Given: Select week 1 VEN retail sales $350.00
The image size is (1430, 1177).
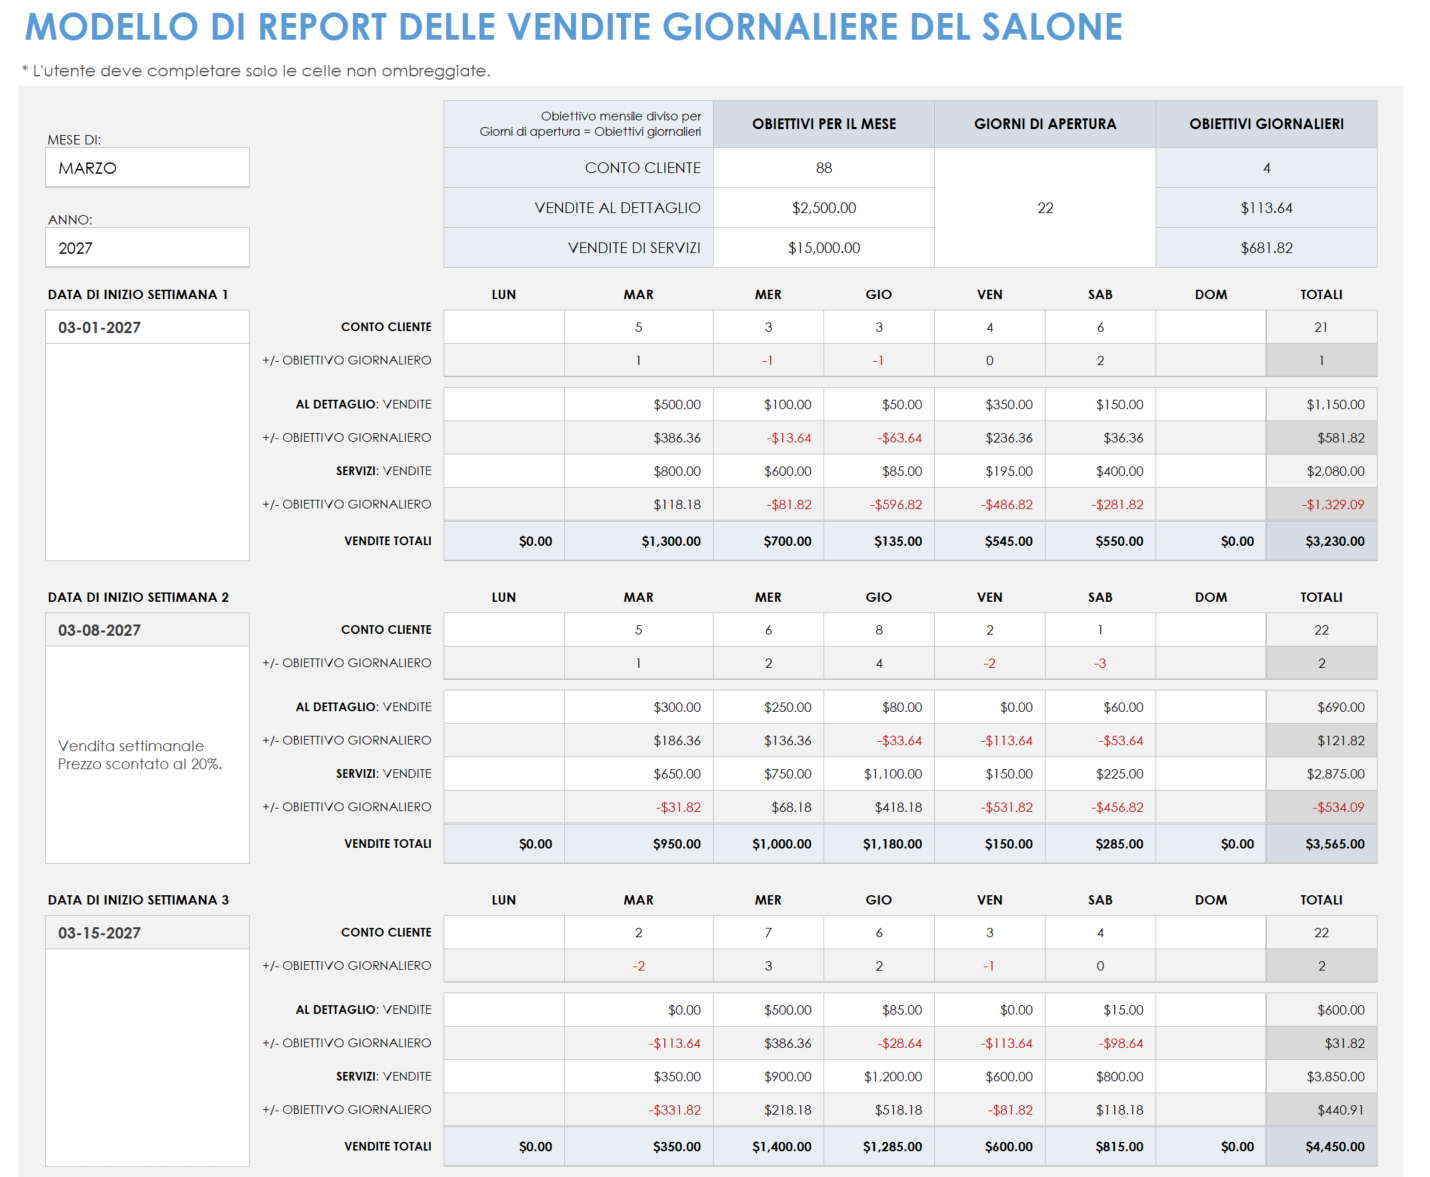Looking at the screenshot, I should click(990, 405).
